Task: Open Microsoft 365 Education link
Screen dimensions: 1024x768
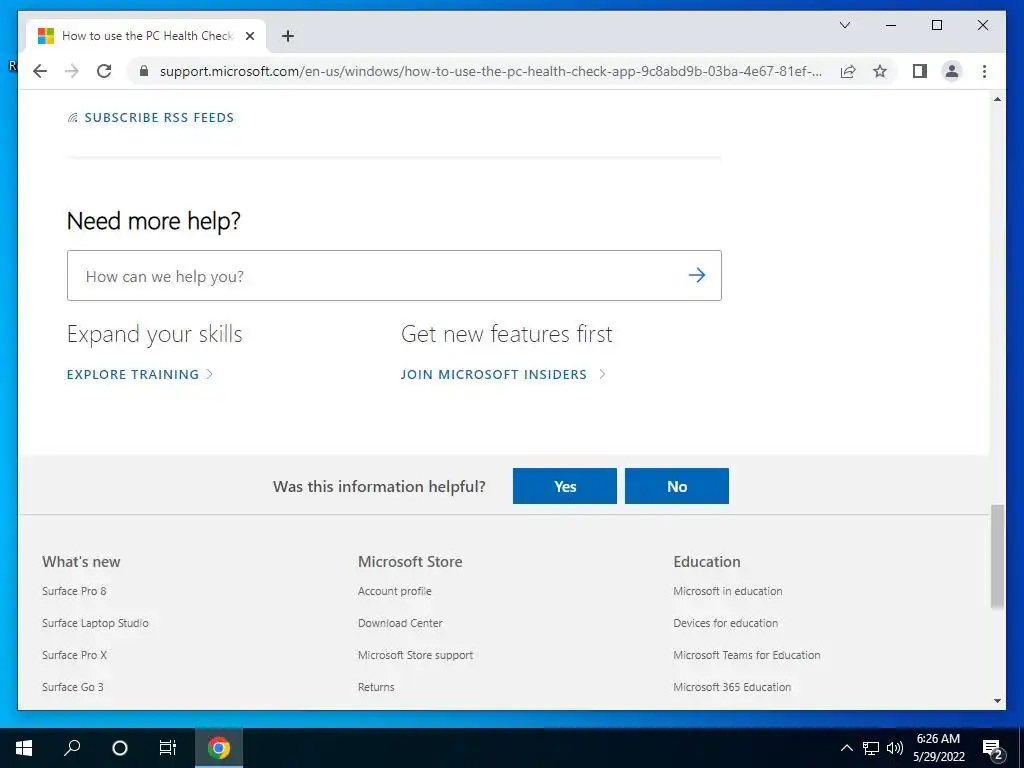Action: click(x=732, y=687)
